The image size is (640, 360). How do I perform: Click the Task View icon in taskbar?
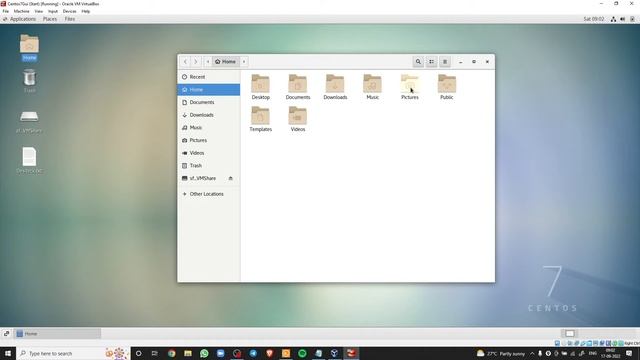pos(155,353)
